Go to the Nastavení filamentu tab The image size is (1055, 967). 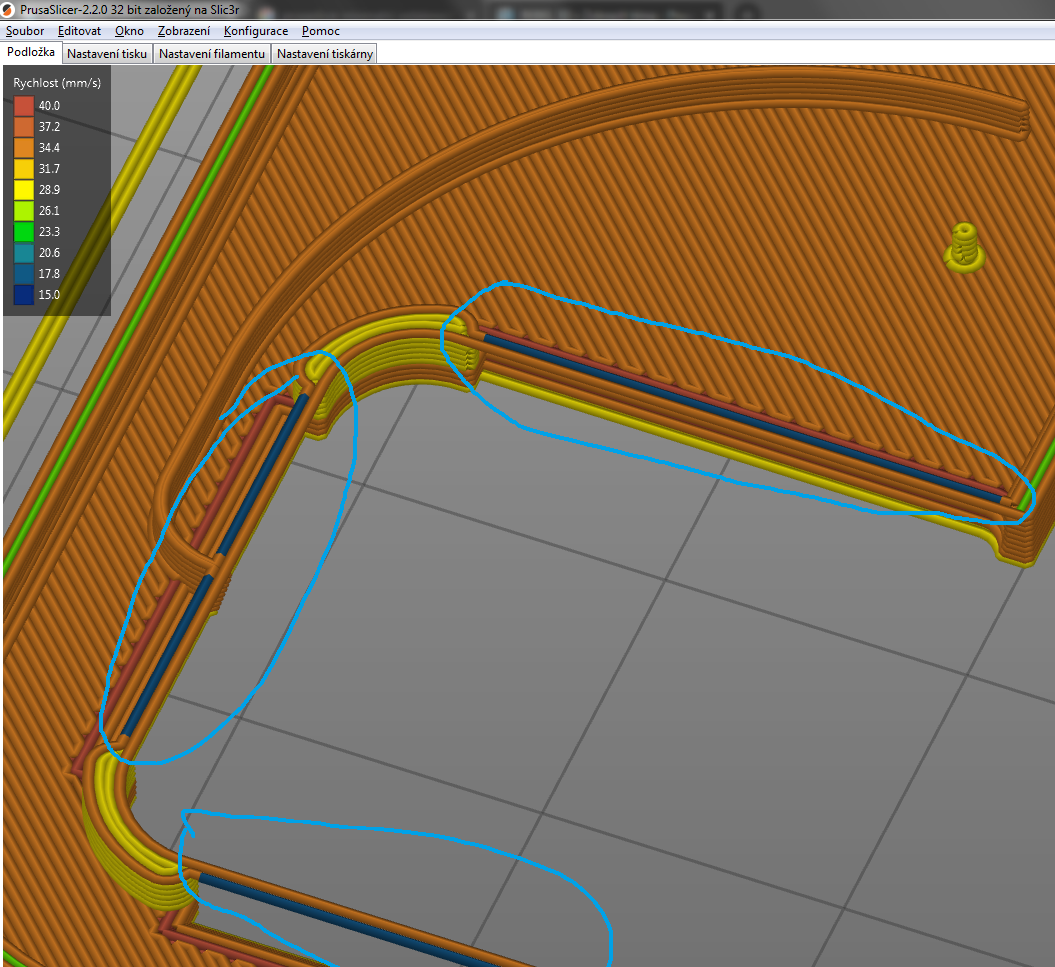tap(213, 54)
